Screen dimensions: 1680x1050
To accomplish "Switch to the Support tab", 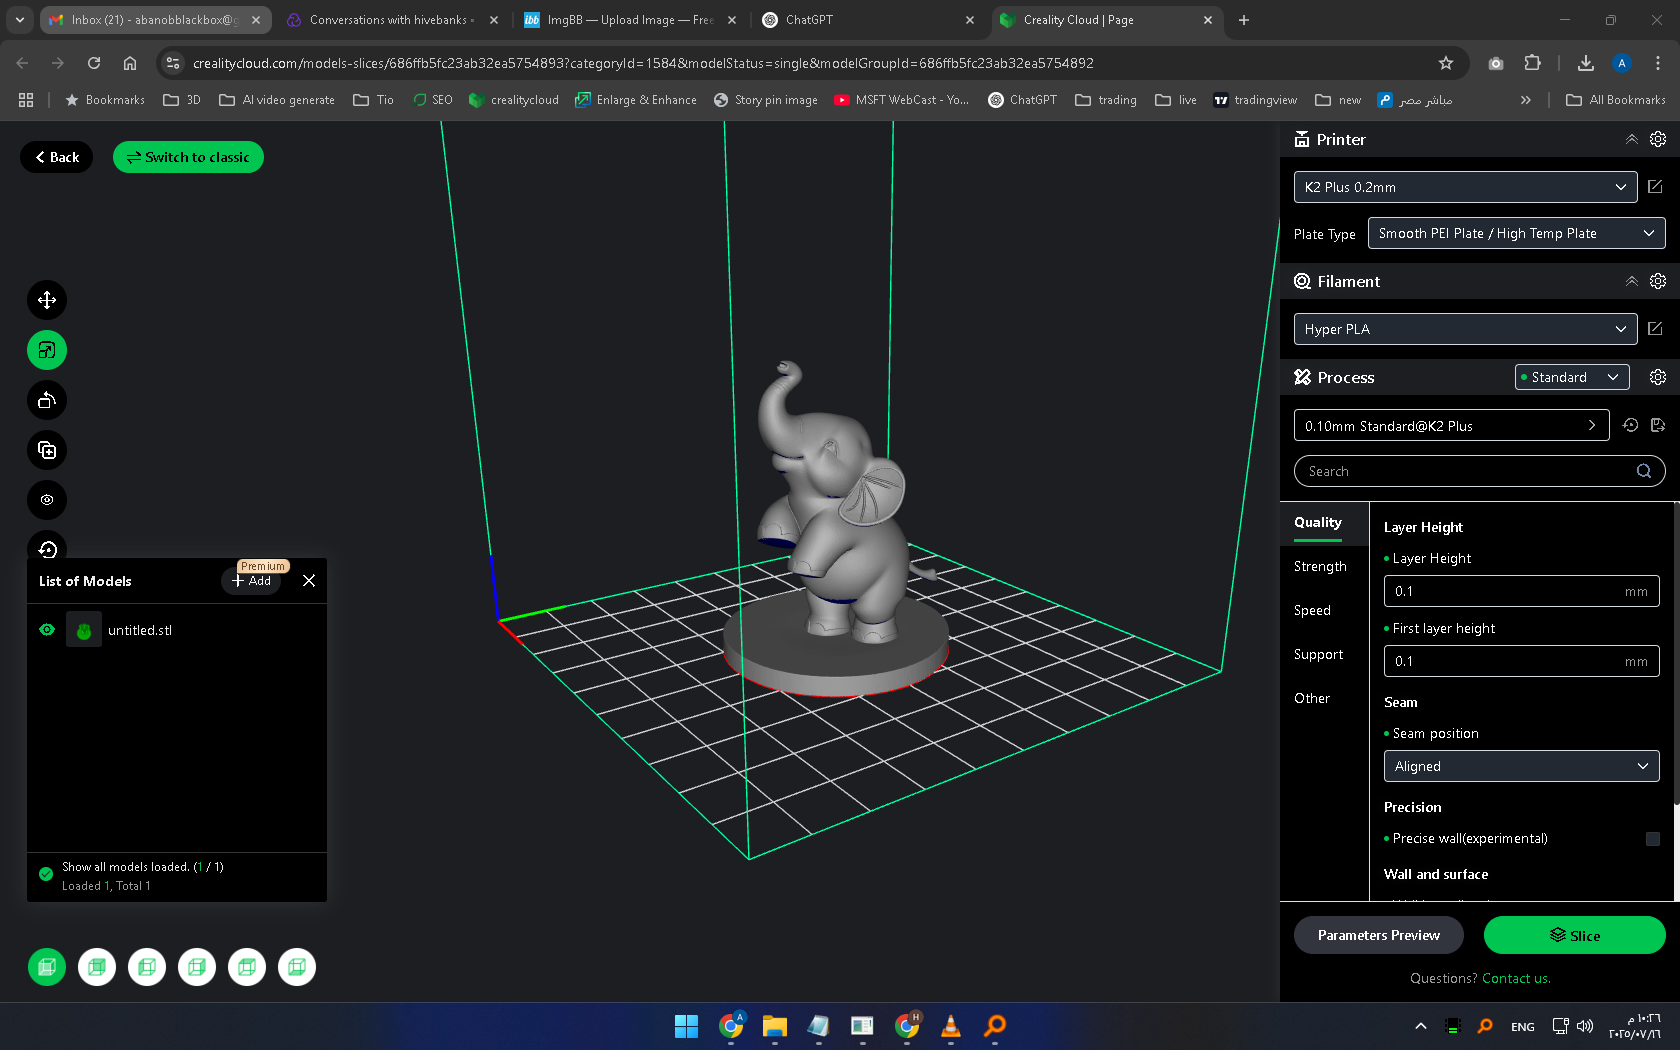I will [x=1318, y=654].
